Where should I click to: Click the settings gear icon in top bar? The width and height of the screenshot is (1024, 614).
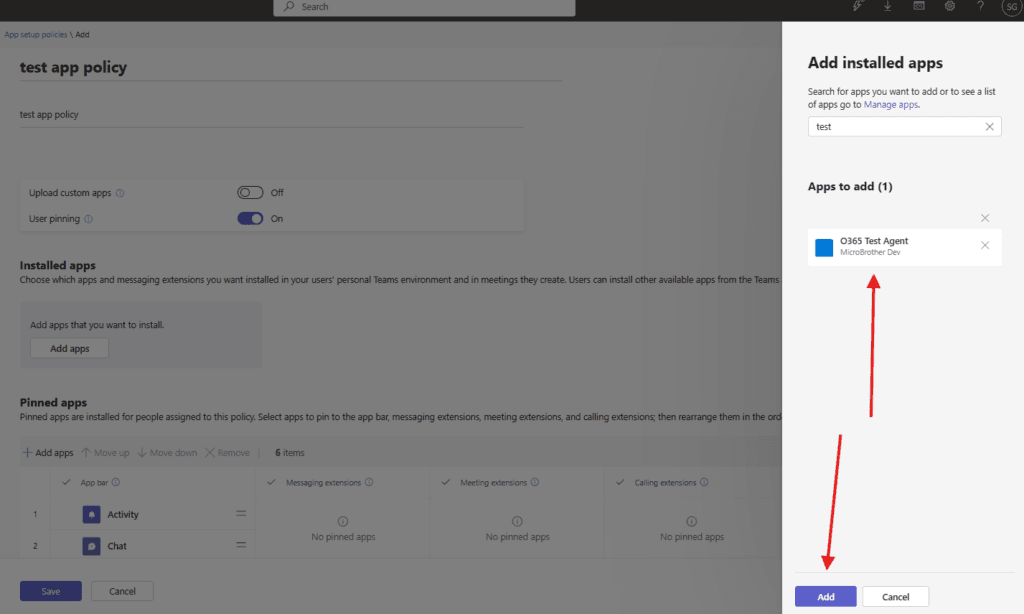point(950,7)
